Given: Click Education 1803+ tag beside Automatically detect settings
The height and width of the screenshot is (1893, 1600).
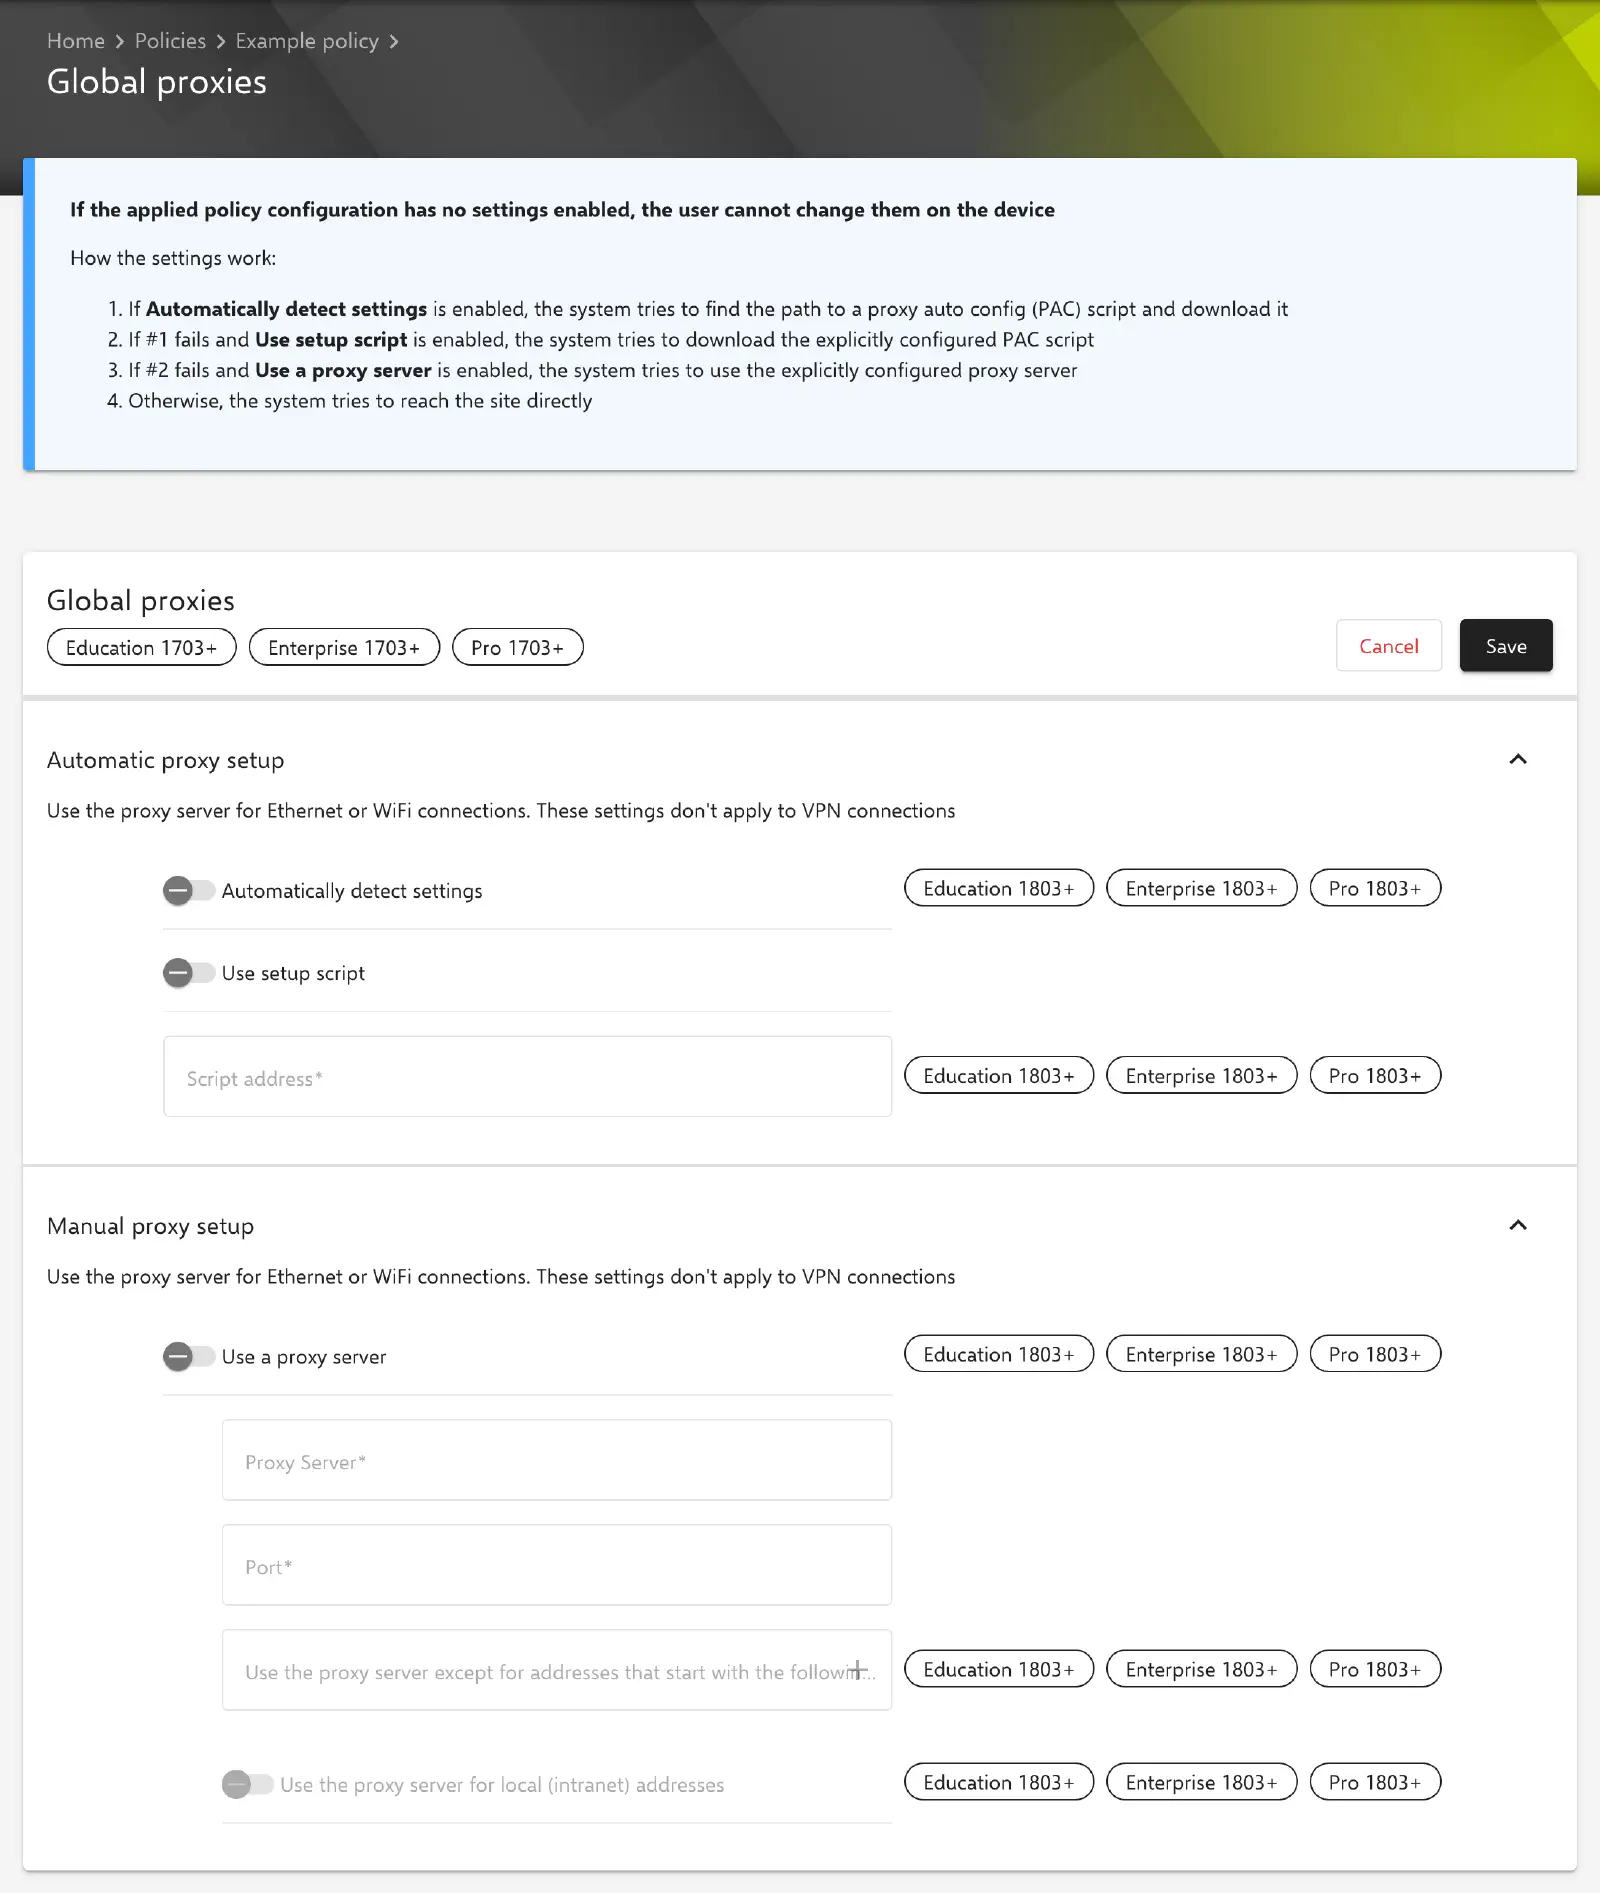Looking at the screenshot, I should click(999, 888).
